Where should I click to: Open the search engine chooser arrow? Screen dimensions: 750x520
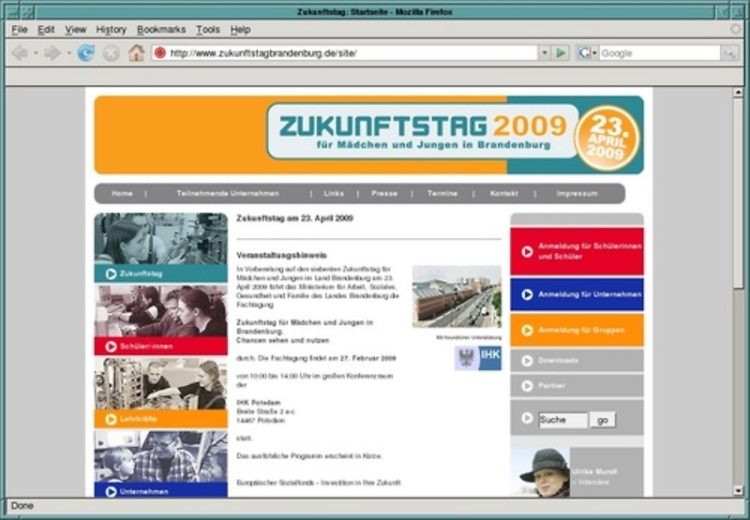pos(595,53)
